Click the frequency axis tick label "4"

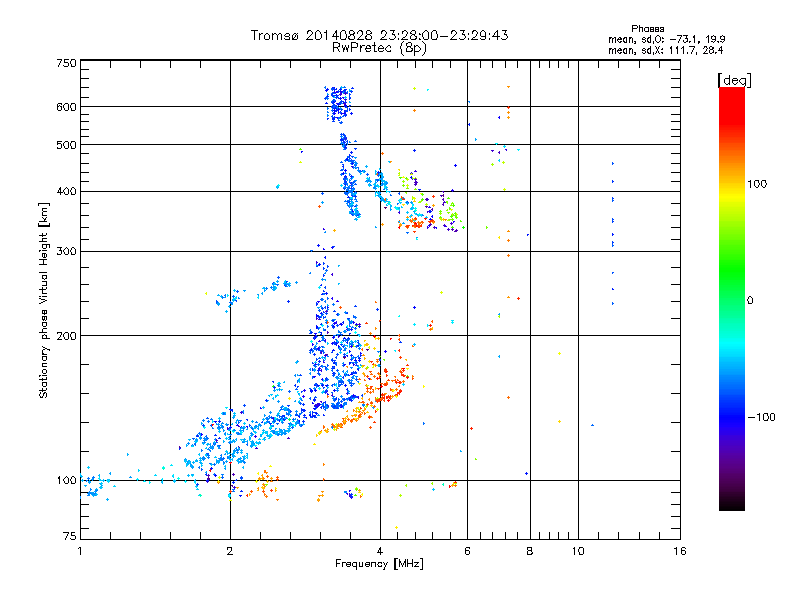coord(380,551)
